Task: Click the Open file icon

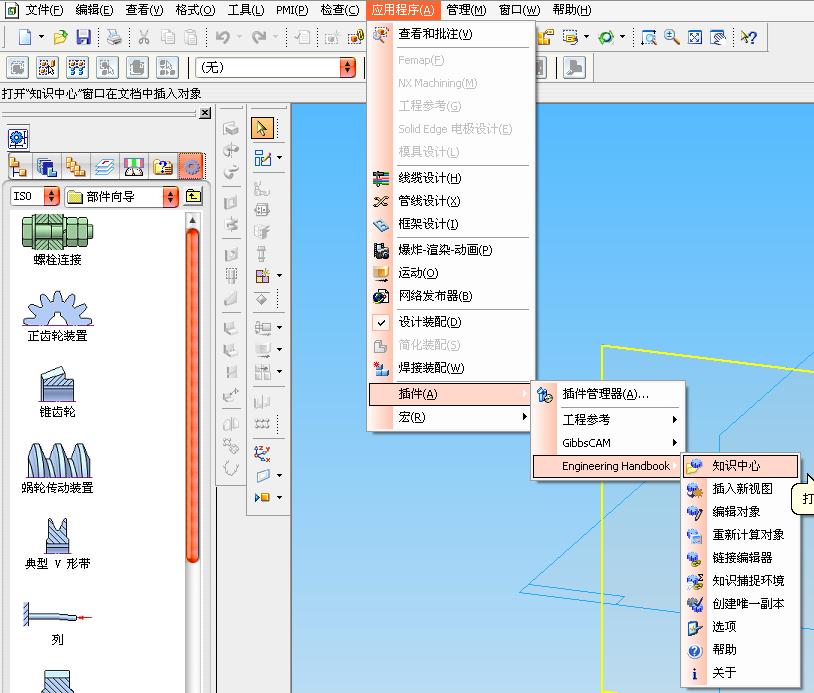Action: [61, 37]
